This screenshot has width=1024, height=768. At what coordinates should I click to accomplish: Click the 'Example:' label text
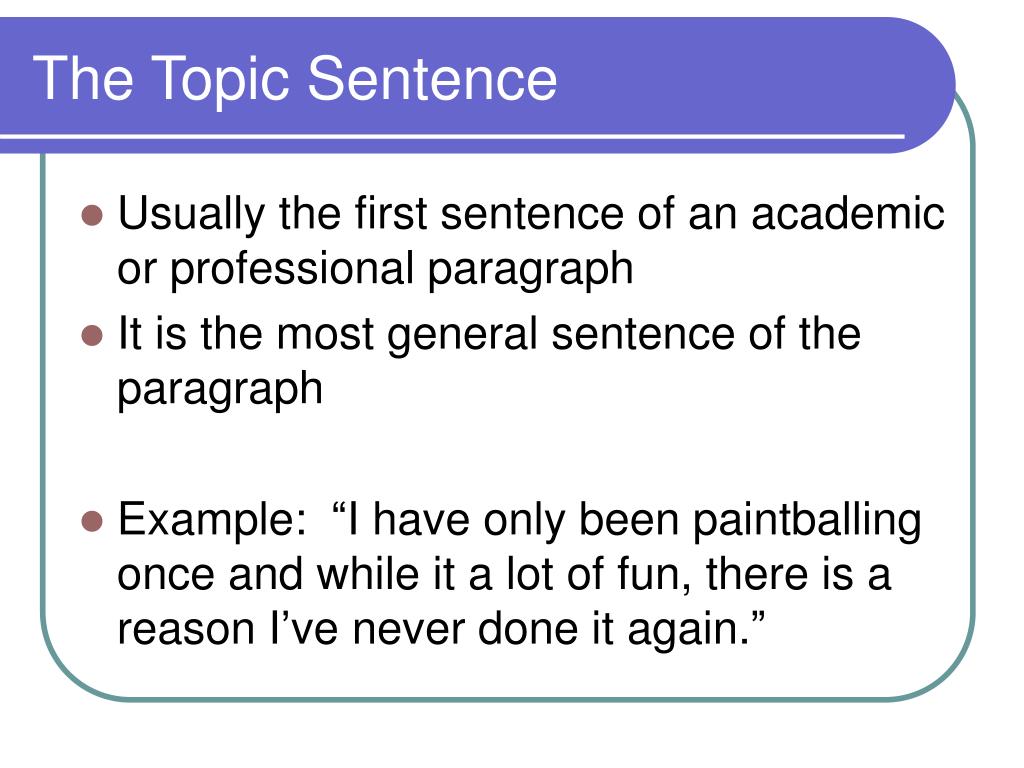[212, 520]
